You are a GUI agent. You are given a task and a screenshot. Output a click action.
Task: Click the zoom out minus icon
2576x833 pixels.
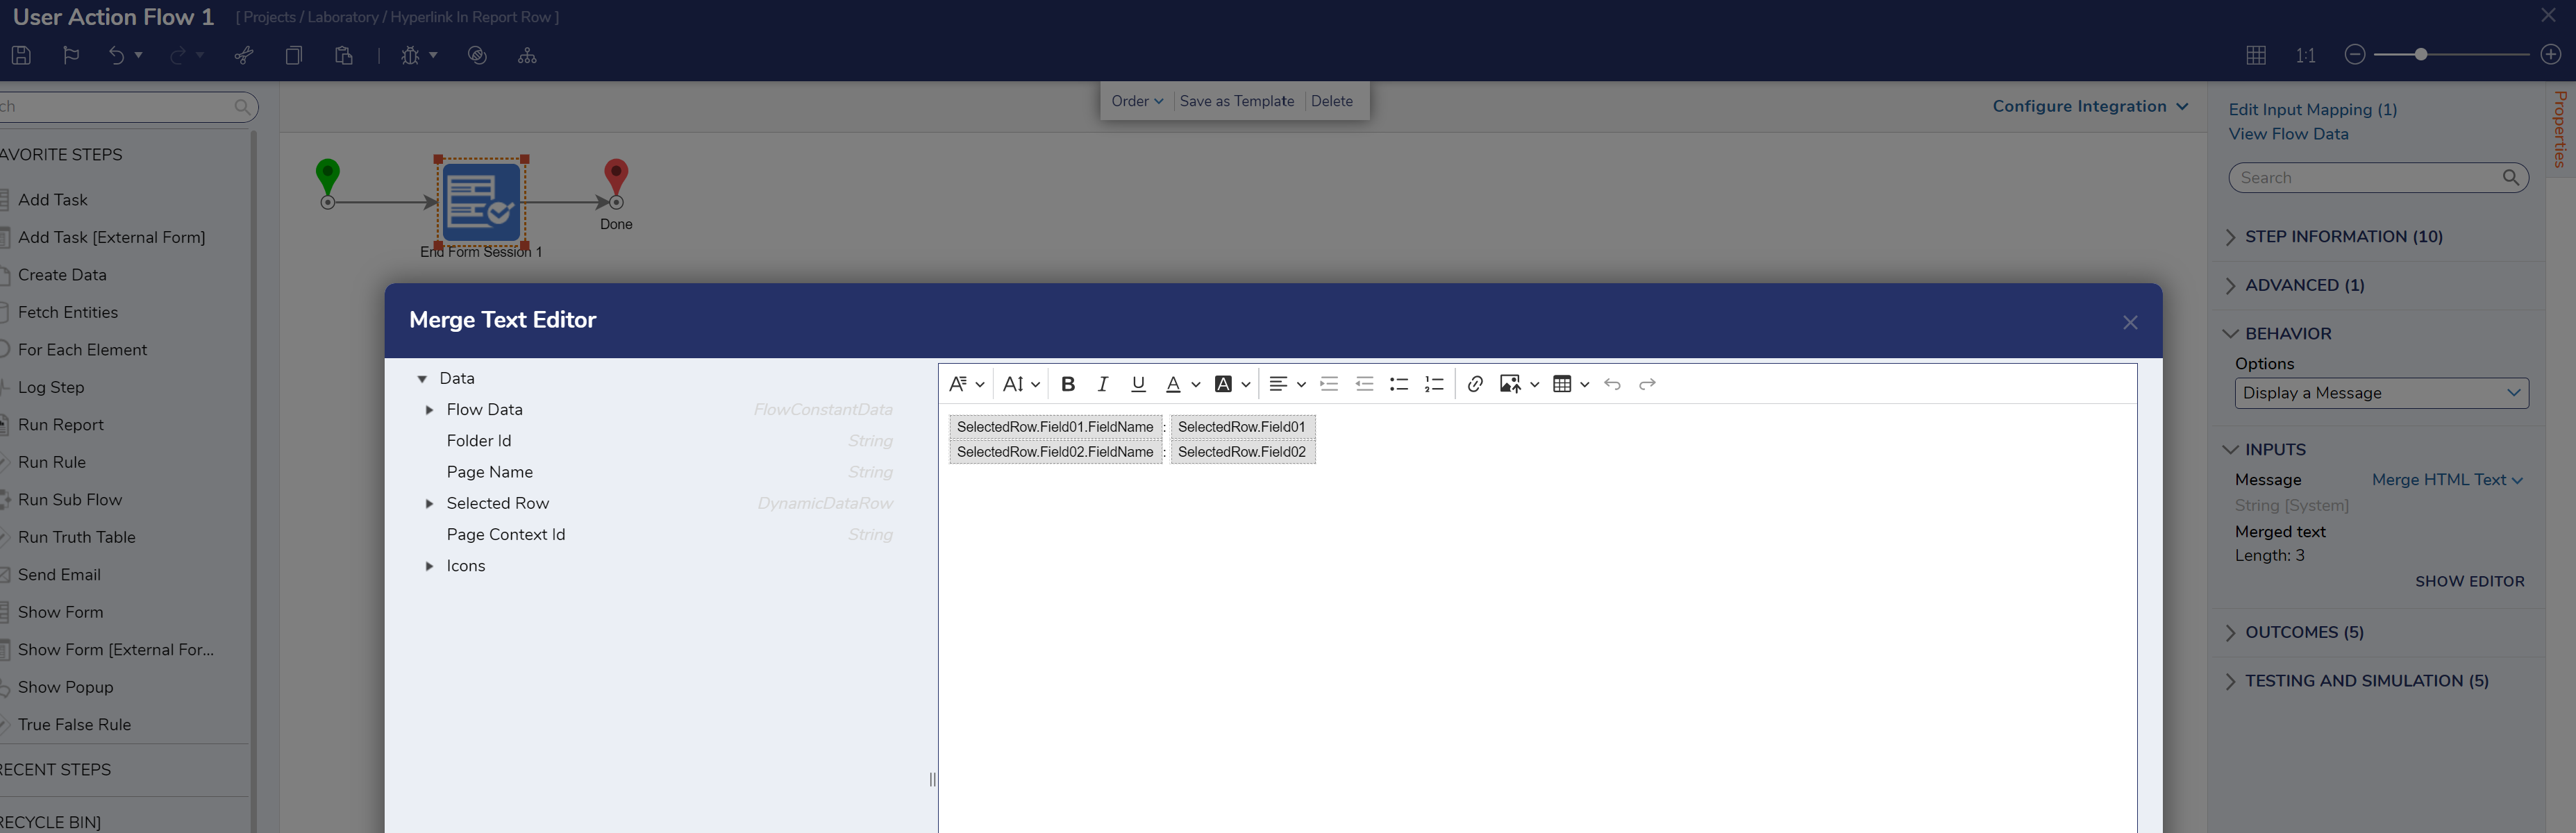(2355, 55)
